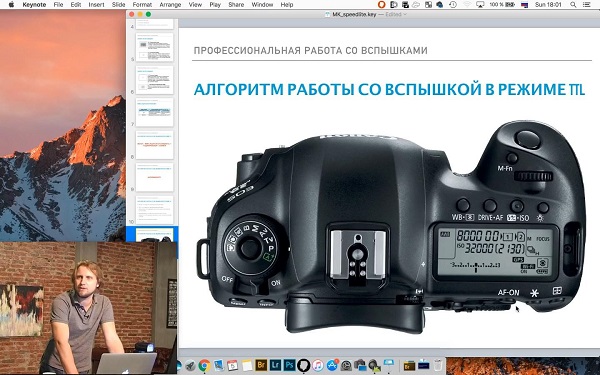Screen dimensions: 600x375
Task: Select the Canon camera image on slide
Action: click(x=391, y=228)
